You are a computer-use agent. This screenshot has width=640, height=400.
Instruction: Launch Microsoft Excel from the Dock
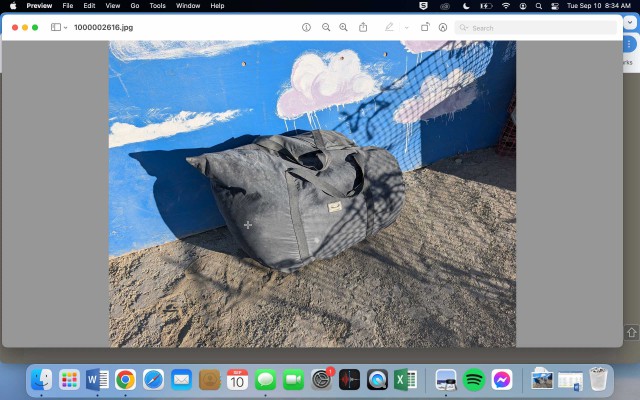click(x=405, y=380)
